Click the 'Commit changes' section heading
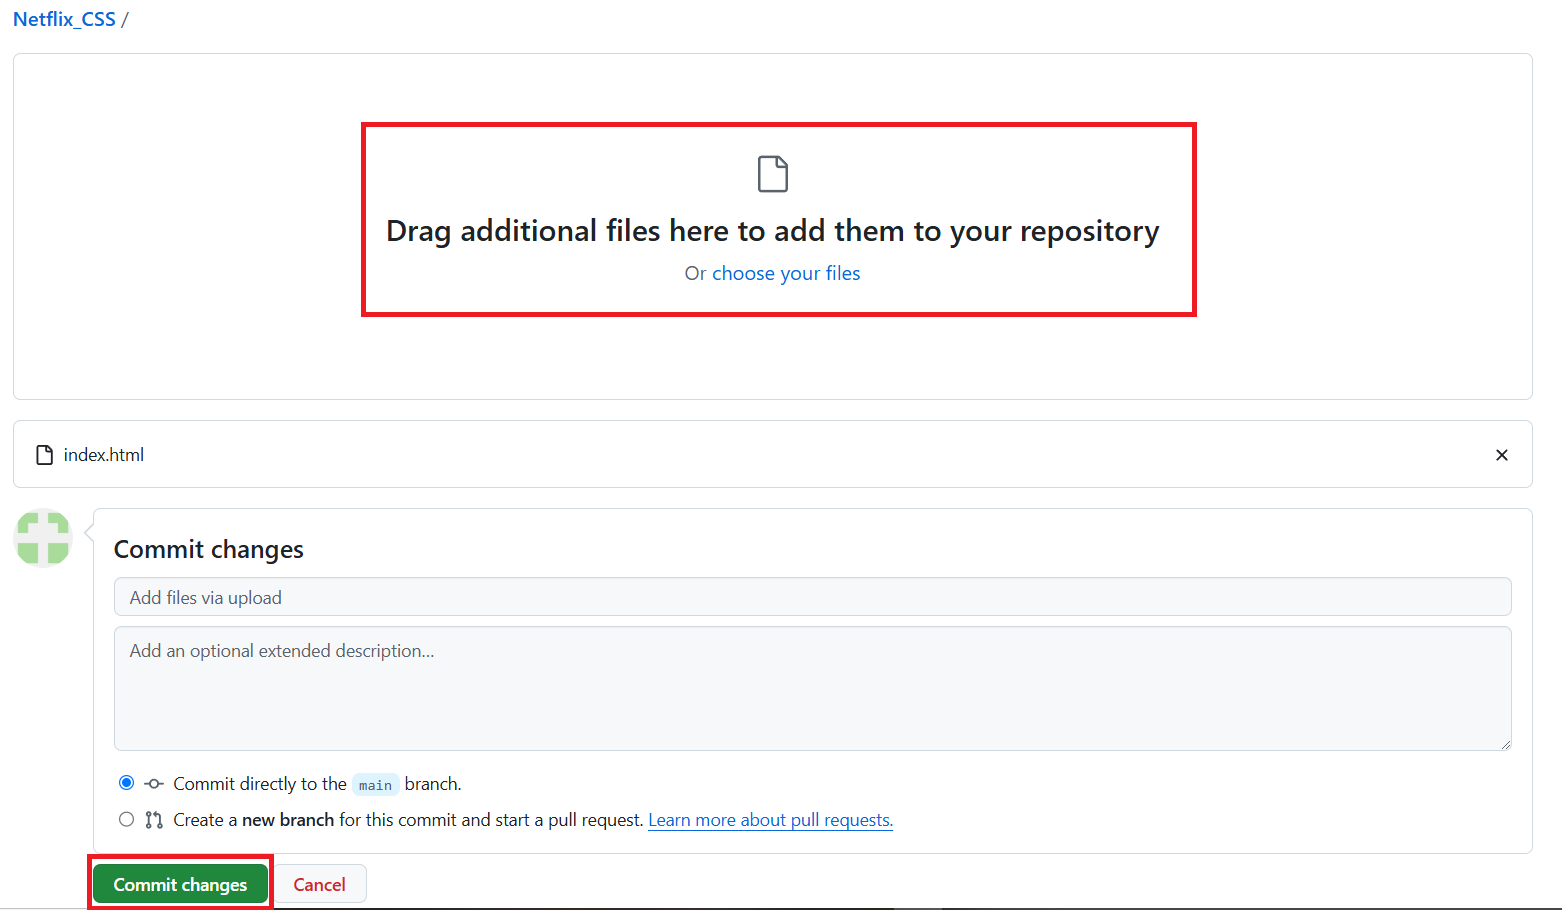This screenshot has width=1562, height=910. (209, 549)
